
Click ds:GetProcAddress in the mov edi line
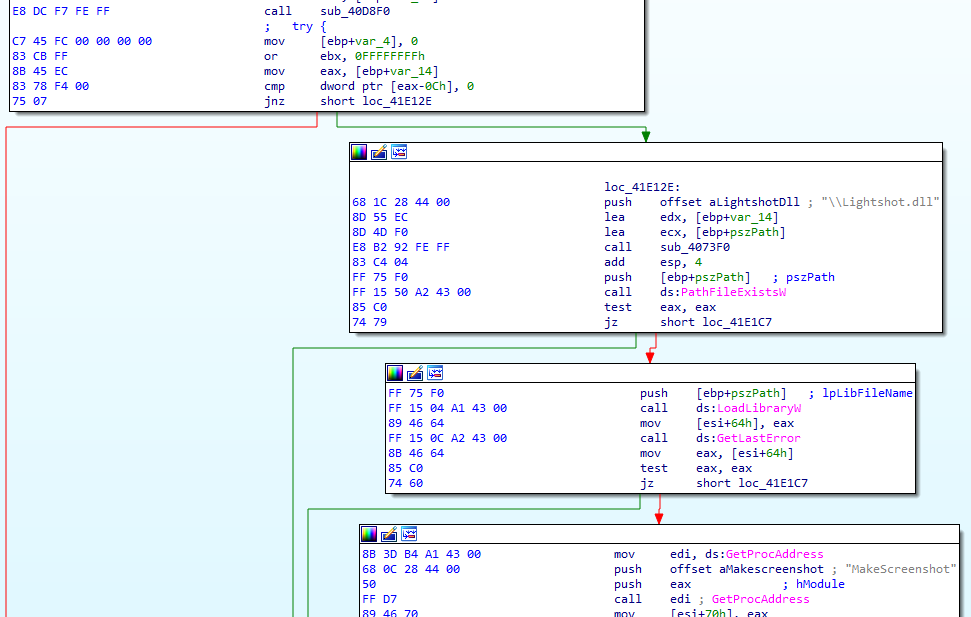pos(764,554)
